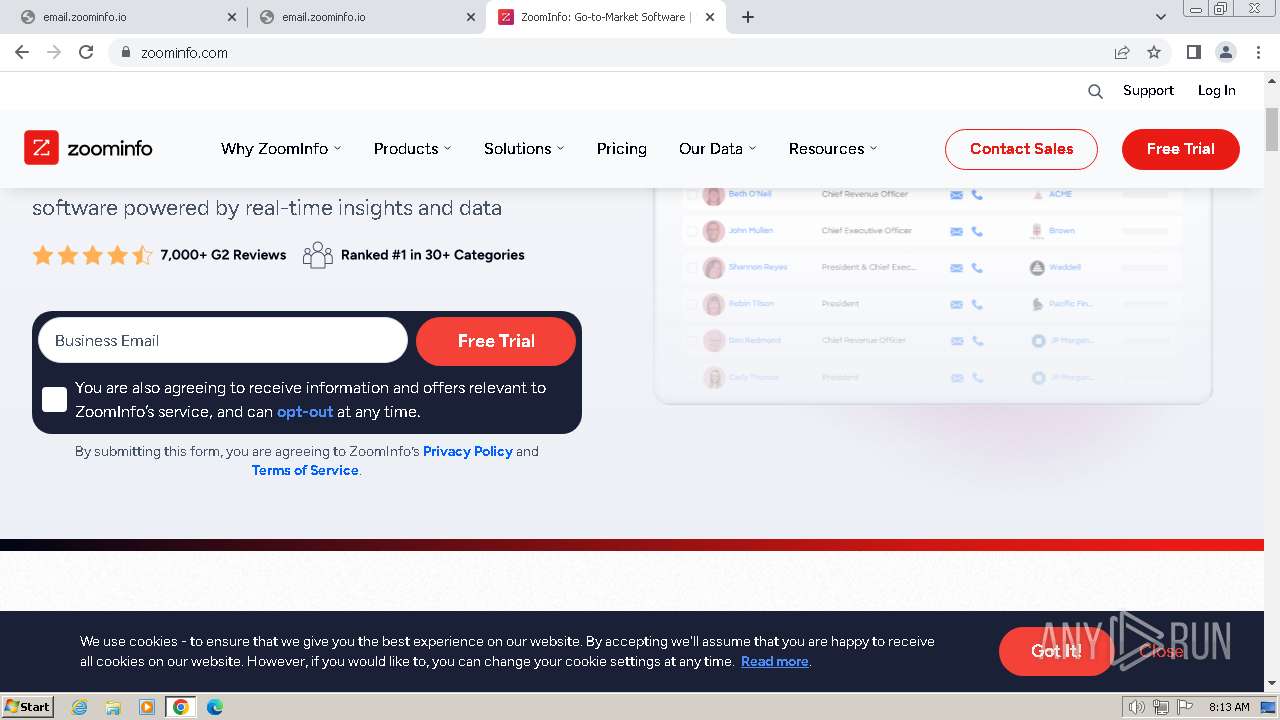Click Read more in the cookie banner
This screenshot has height=720, width=1280.
click(x=775, y=661)
